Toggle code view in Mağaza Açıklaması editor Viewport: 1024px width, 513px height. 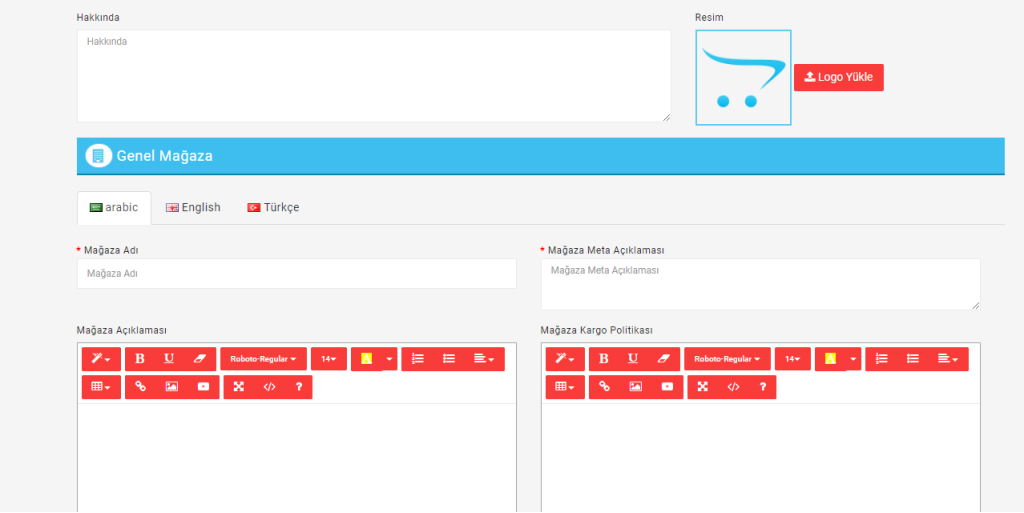pos(269,387)
